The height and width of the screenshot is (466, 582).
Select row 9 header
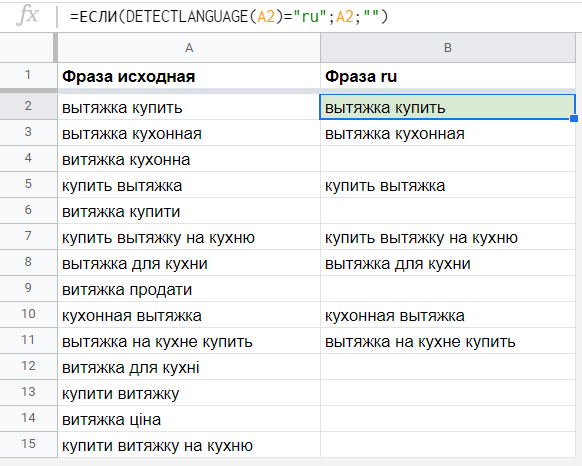28,289
